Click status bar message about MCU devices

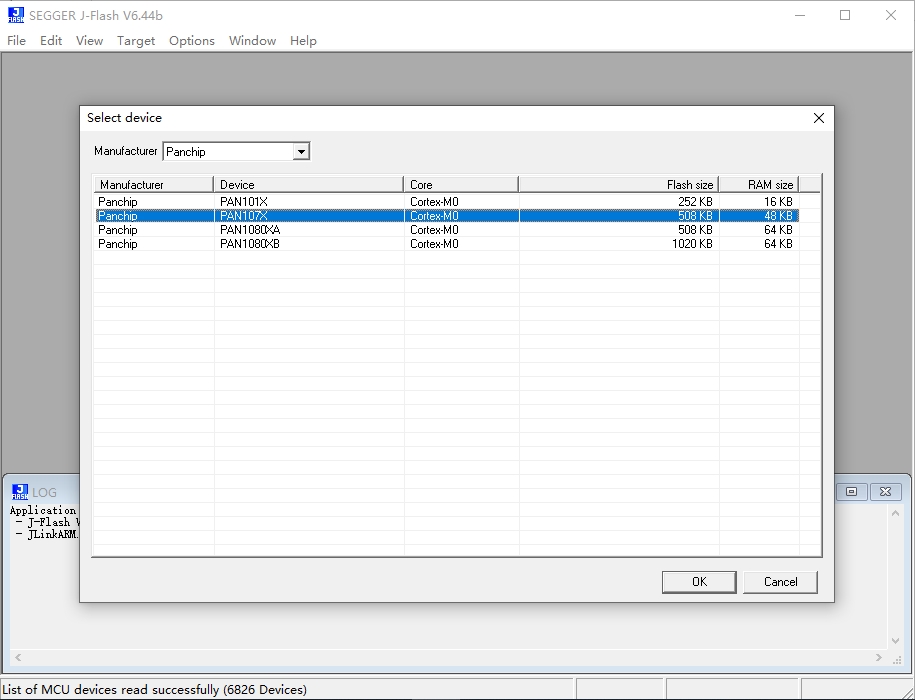[155, 690]
